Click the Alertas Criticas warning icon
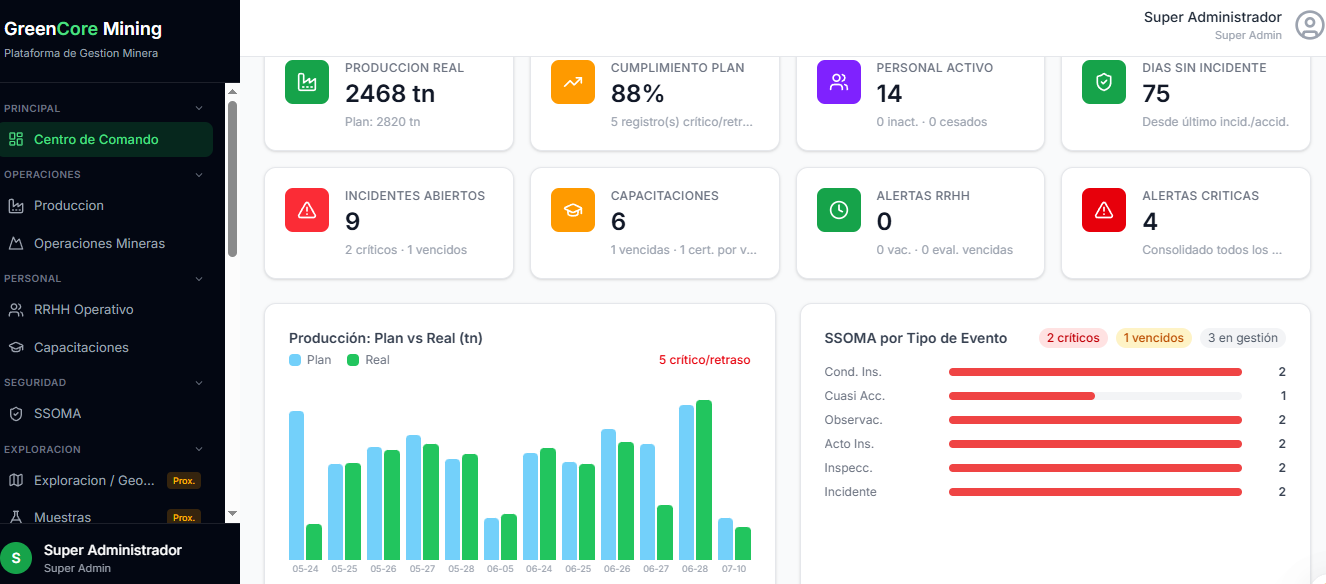The width and height of the screenshot is (1326, 584). coord(1104,209)
